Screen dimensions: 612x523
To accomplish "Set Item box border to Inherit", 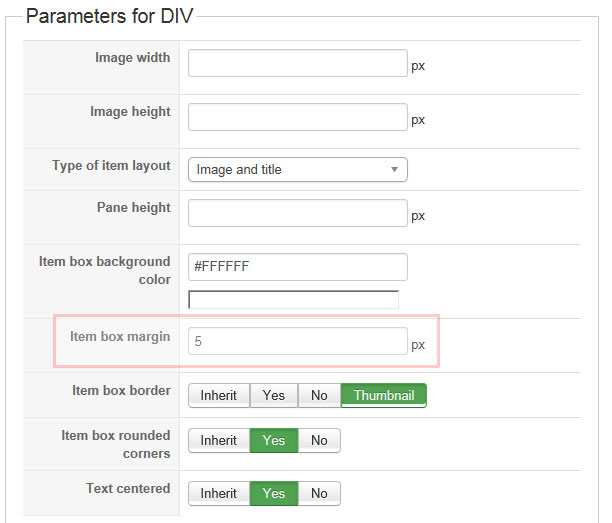I will point(219,395).
